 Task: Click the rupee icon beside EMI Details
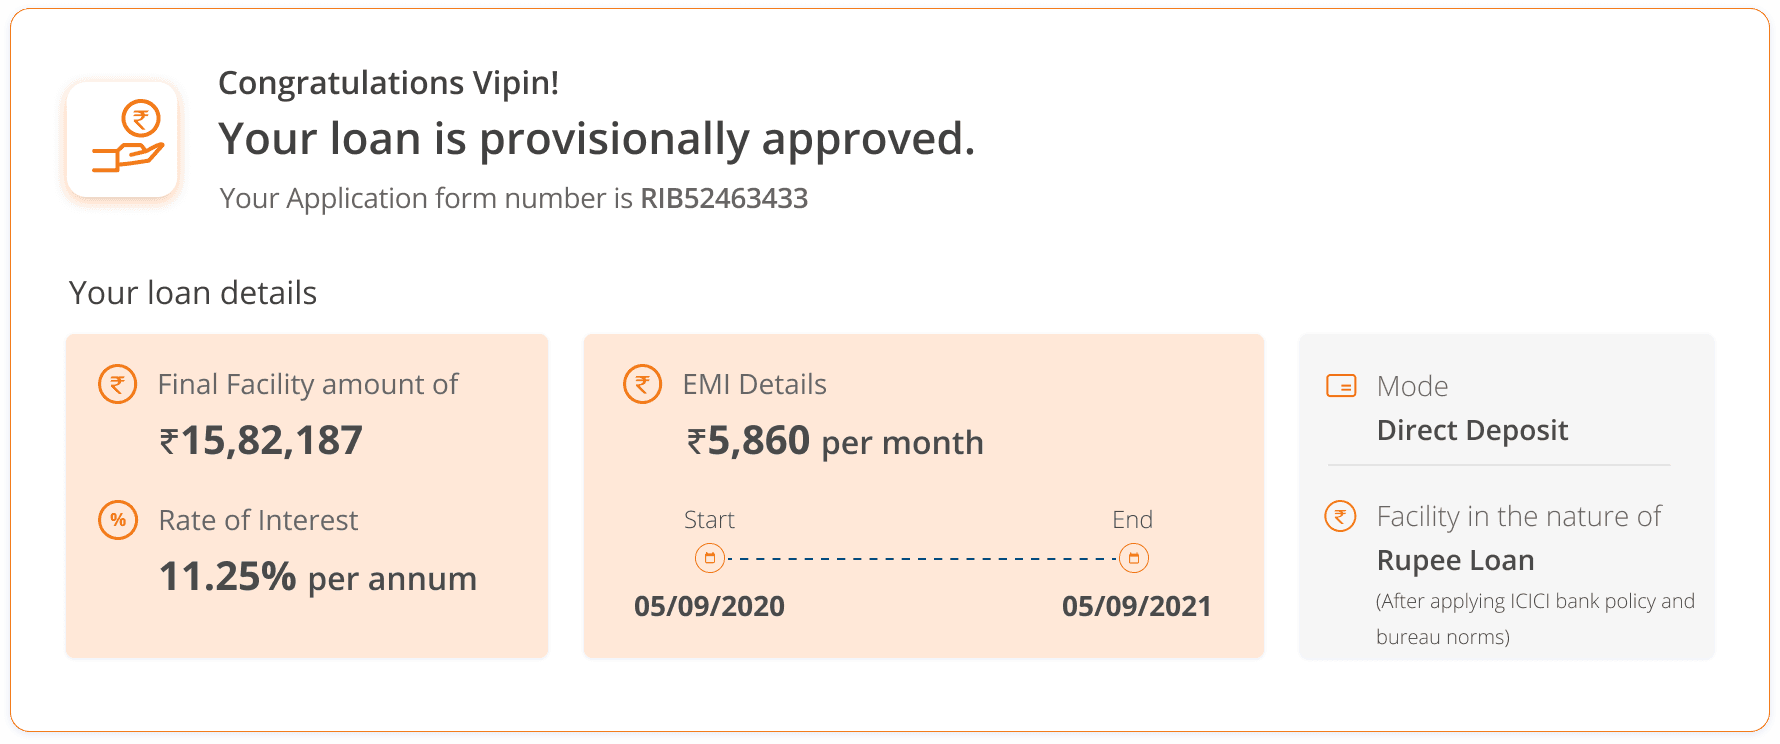[x=643, y=384]
